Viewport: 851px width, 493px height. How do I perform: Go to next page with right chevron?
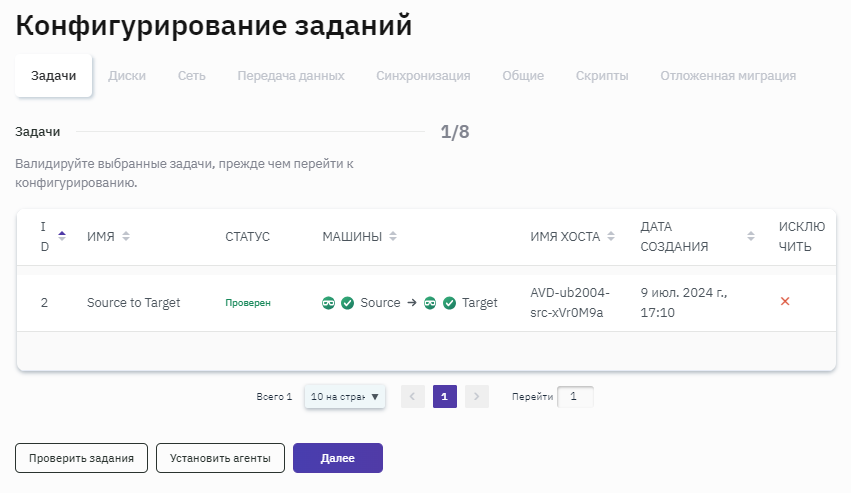coord(477,397)
